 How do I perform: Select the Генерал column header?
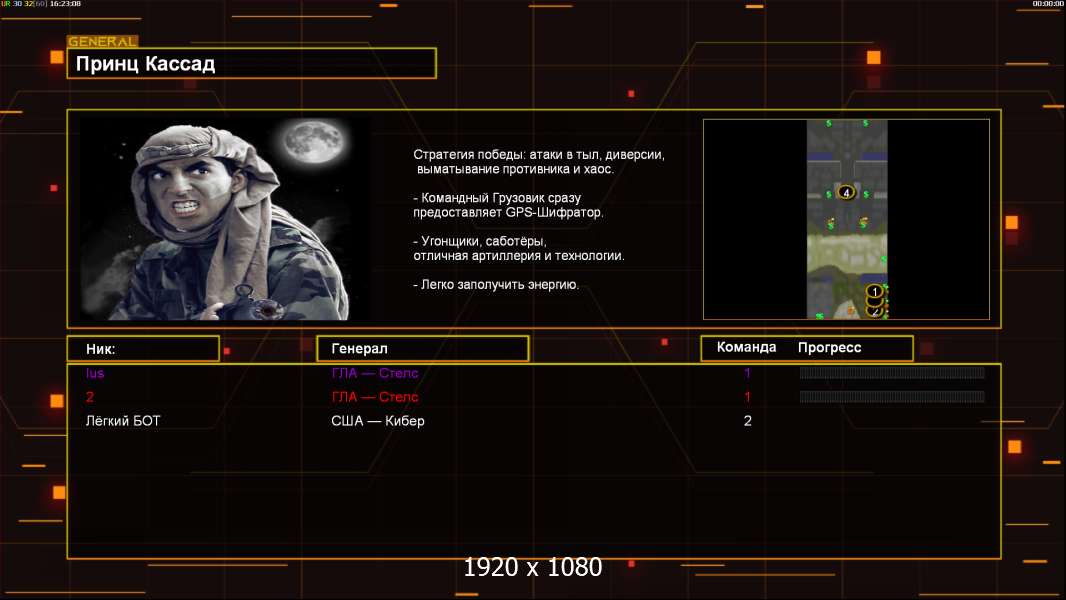coord(423,349)
